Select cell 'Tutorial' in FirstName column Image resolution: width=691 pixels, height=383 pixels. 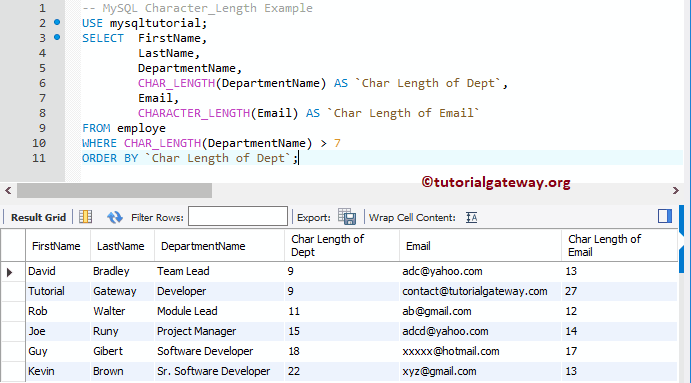pos(58,291)
